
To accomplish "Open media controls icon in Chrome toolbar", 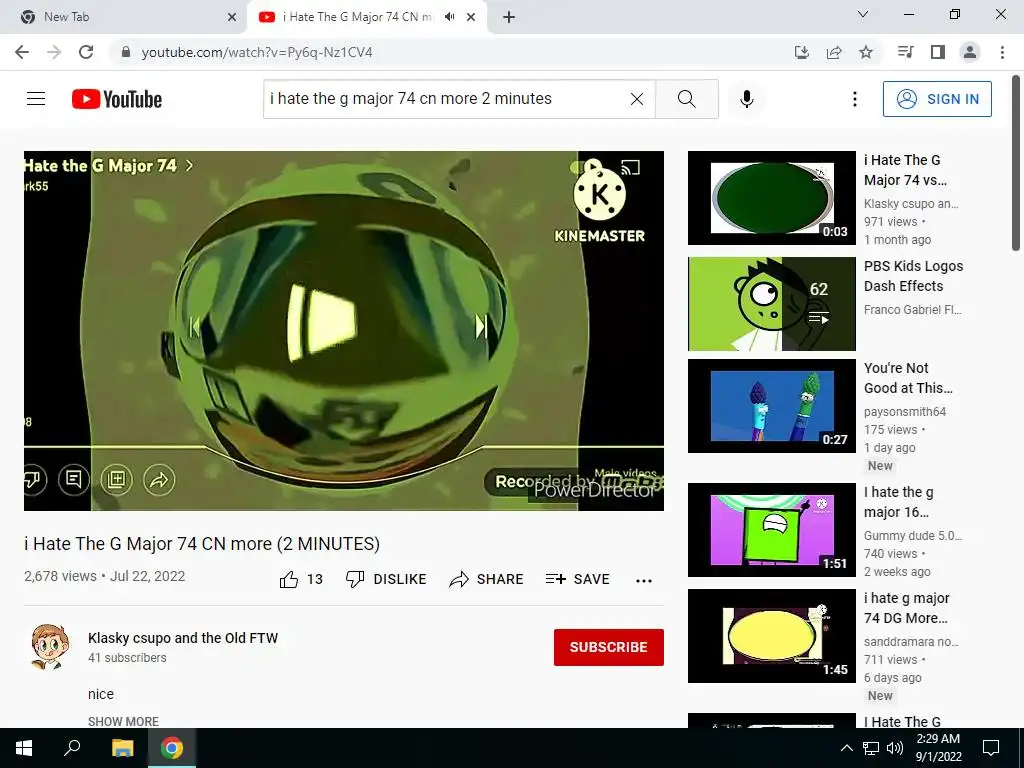I will click(x=905, y=52).
